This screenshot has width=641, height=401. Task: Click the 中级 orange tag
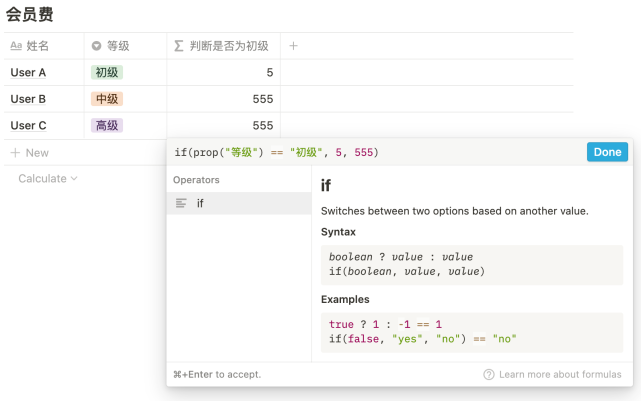click(x=107, y=99)
